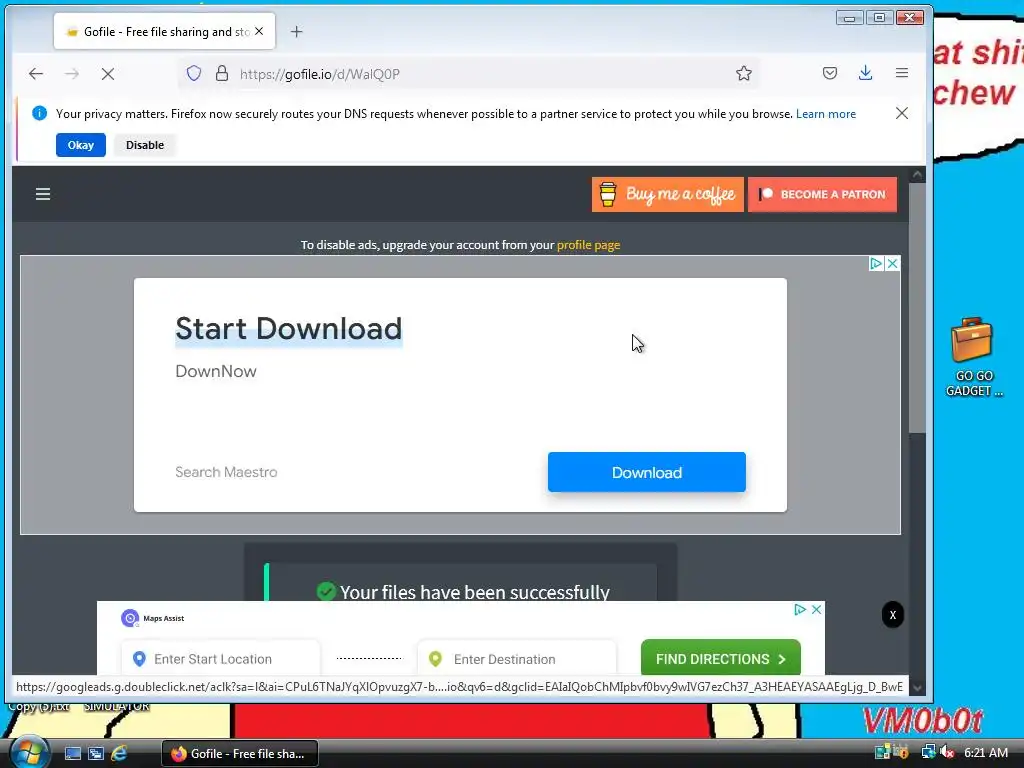The image size is (1024, 768).
Task: Click the AdChoices icon on Maps Assist ad
Action: [800, 609]
